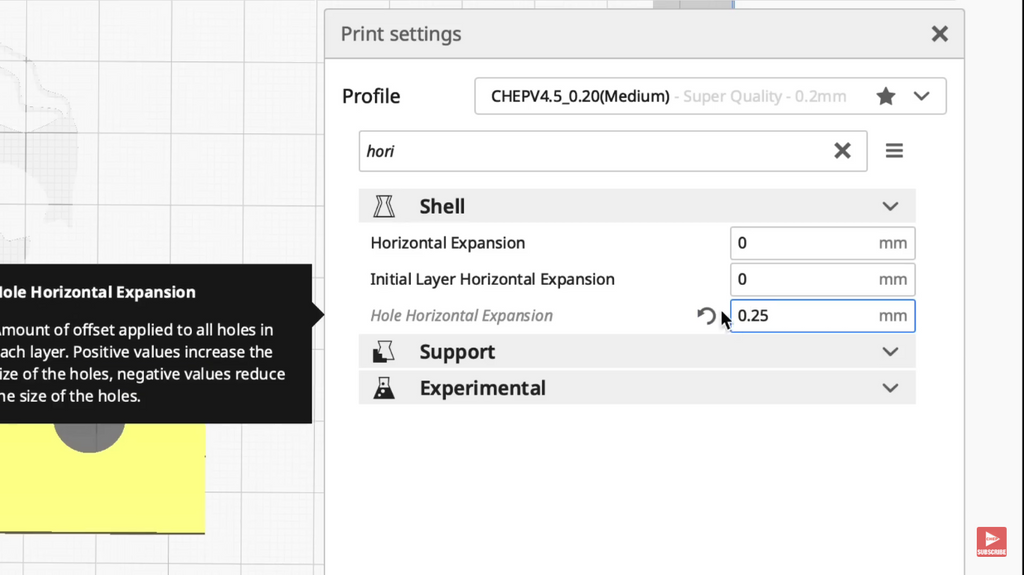Click the Horizontal Expansion label
Image resolution: width=1024 pixels, height=575 pixels.
coord(447,243)
